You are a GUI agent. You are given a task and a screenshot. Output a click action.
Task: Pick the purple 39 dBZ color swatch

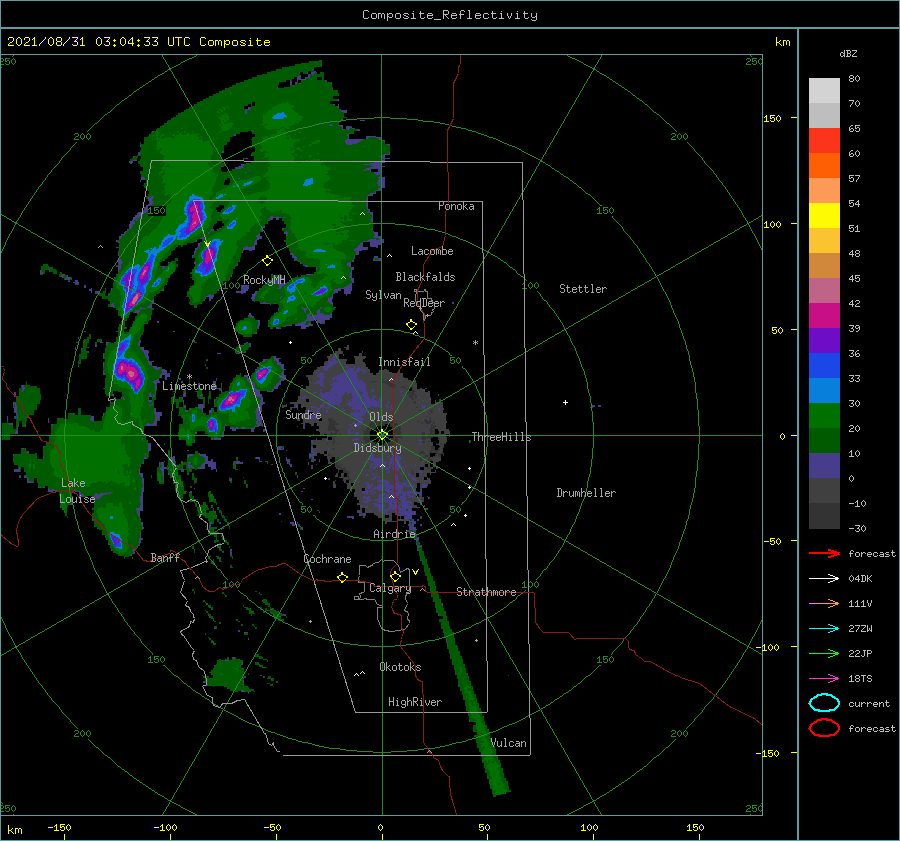tap(824, 340)
